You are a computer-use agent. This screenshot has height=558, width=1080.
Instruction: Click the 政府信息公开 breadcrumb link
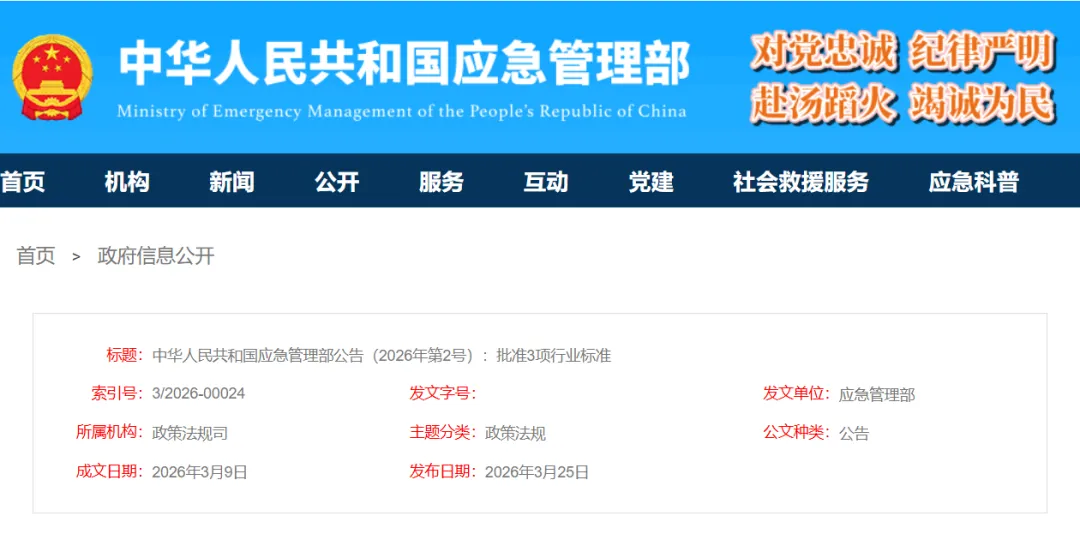coord(156,256)
